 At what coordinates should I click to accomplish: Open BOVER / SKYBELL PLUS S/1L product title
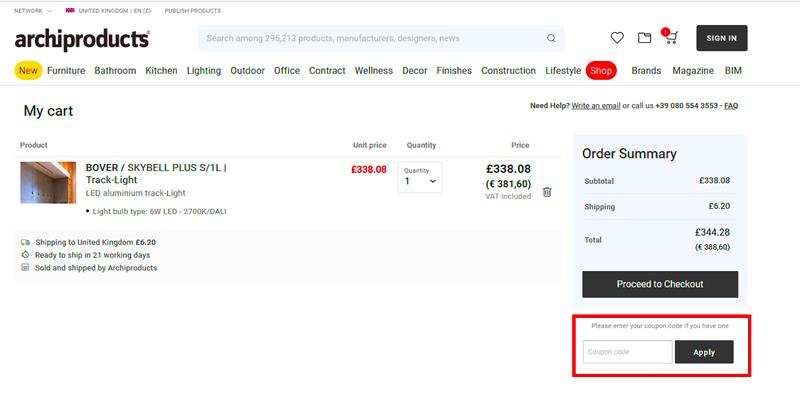[156, 173]
